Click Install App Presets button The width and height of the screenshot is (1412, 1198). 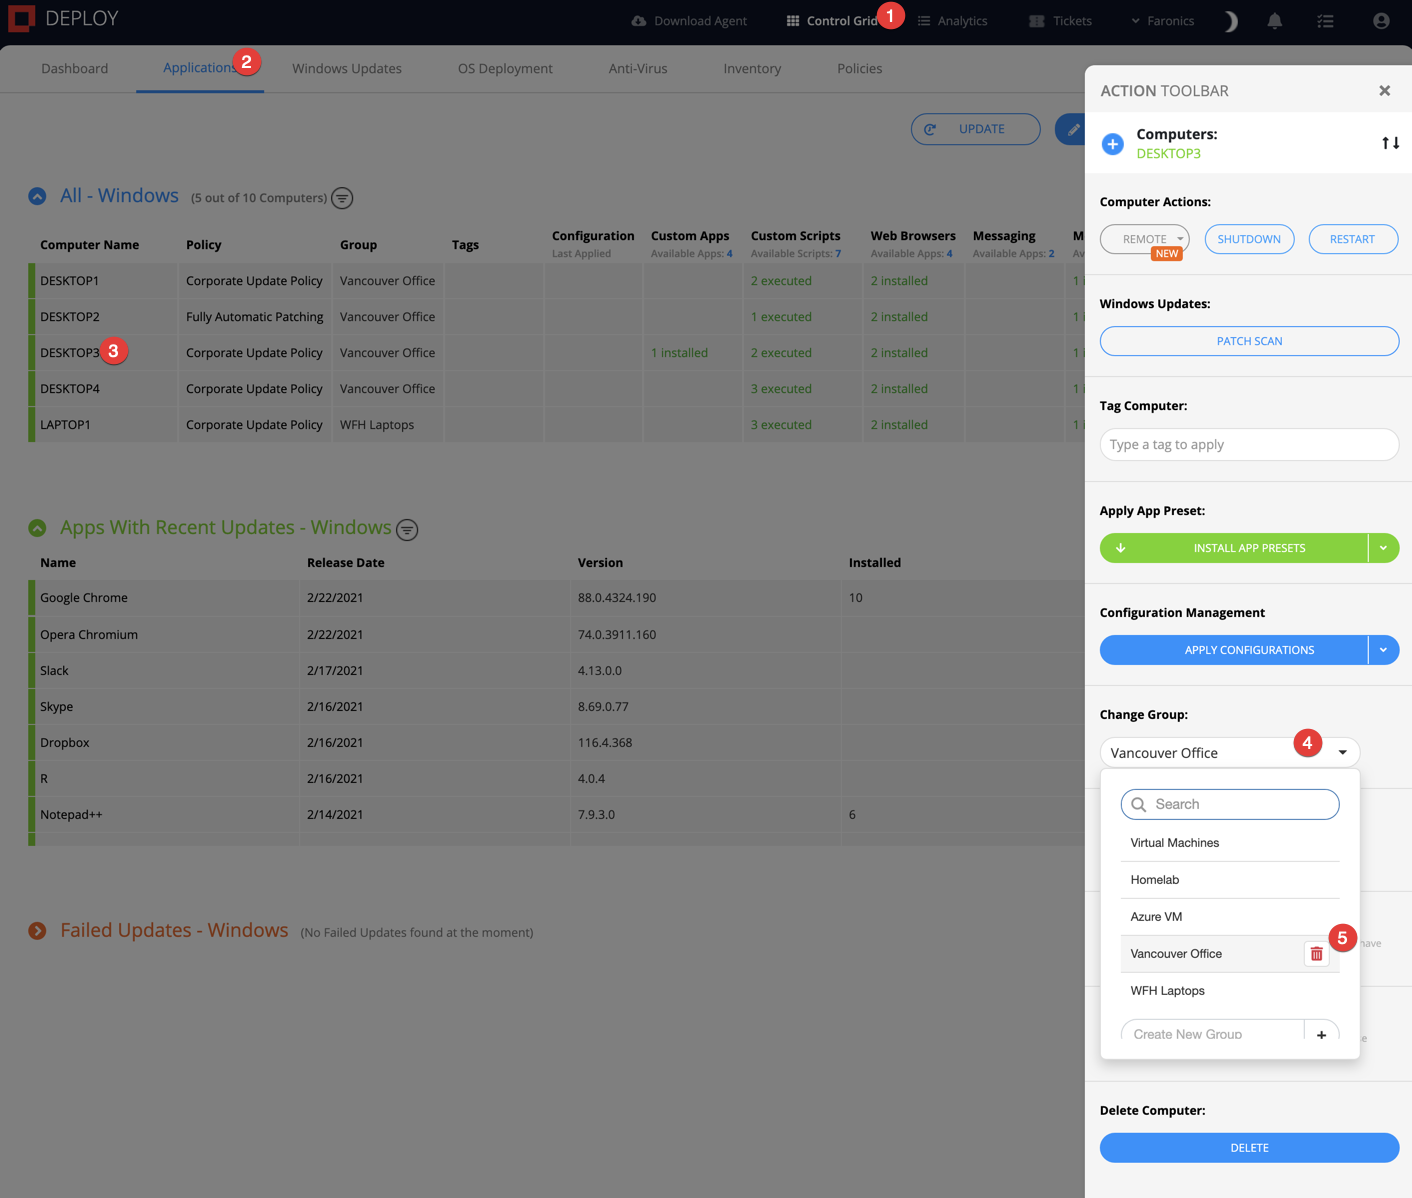click(1234, 548)
